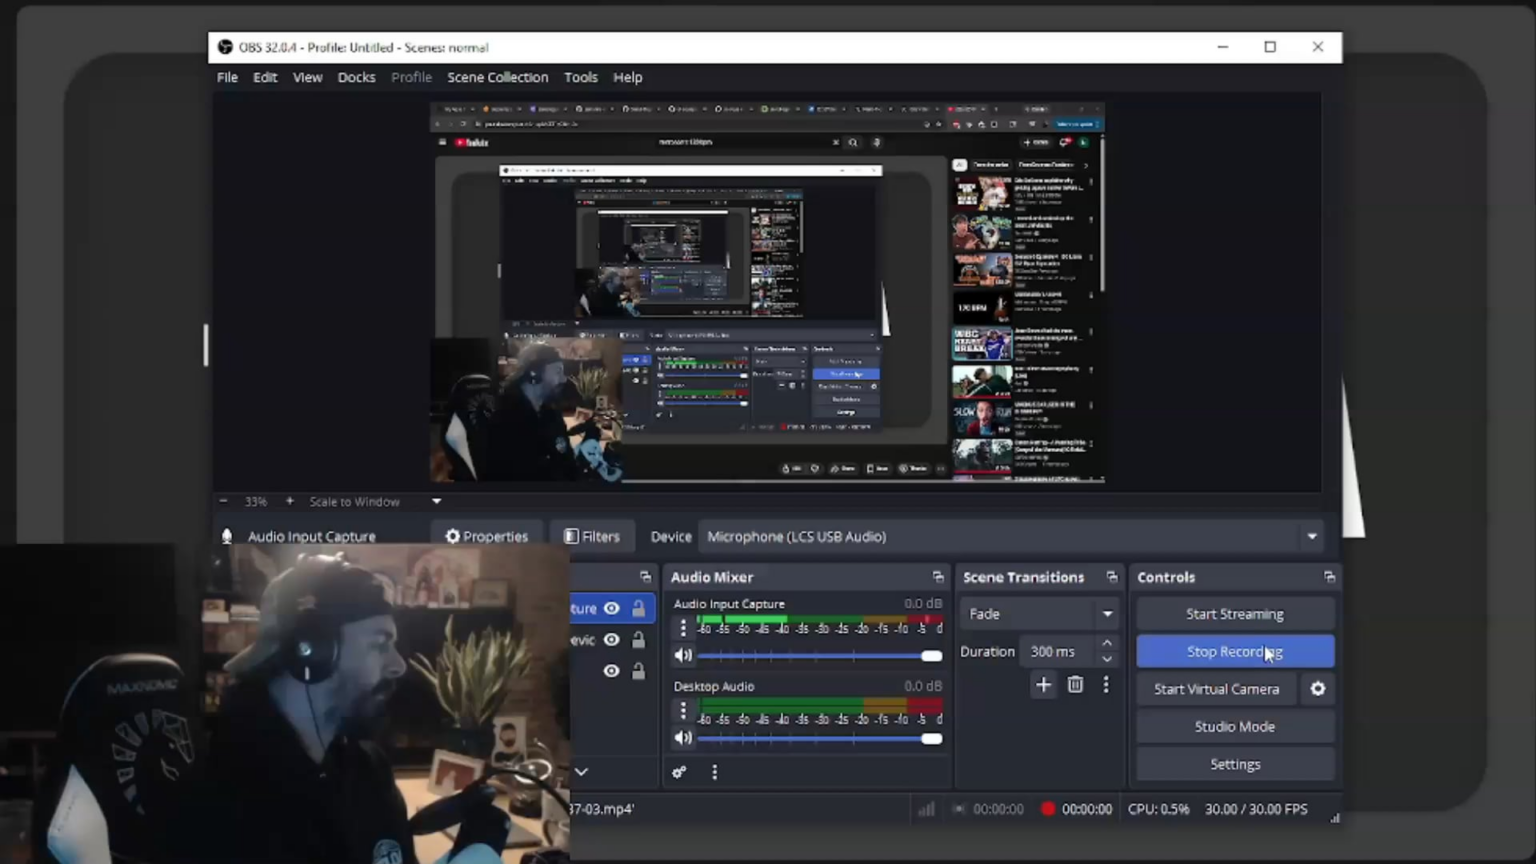Image resolution: width=1536 pixels, height=864 pixels.
Task: Open the Microphone device dropdown
Action: 1311,537
